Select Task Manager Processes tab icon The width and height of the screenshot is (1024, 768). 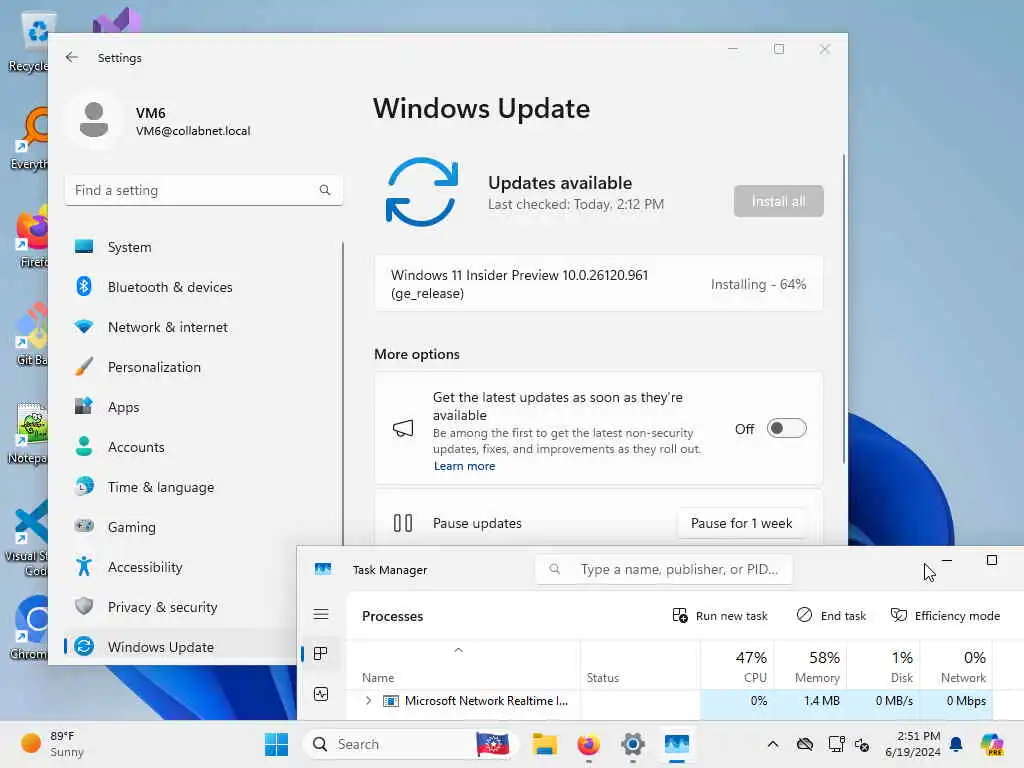(321, 654)
